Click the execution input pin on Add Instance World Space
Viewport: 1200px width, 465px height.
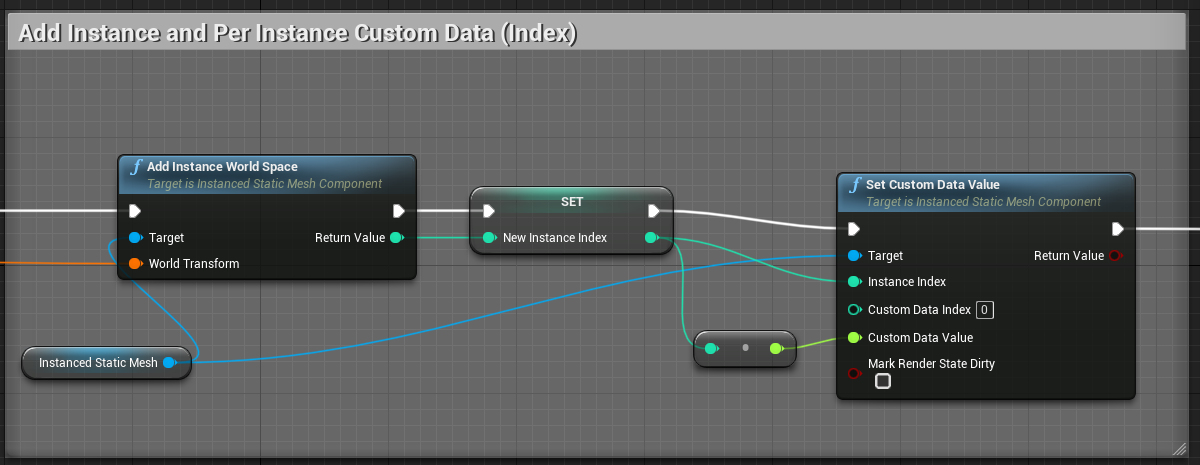pyautogui.click(x=135, y=211)
